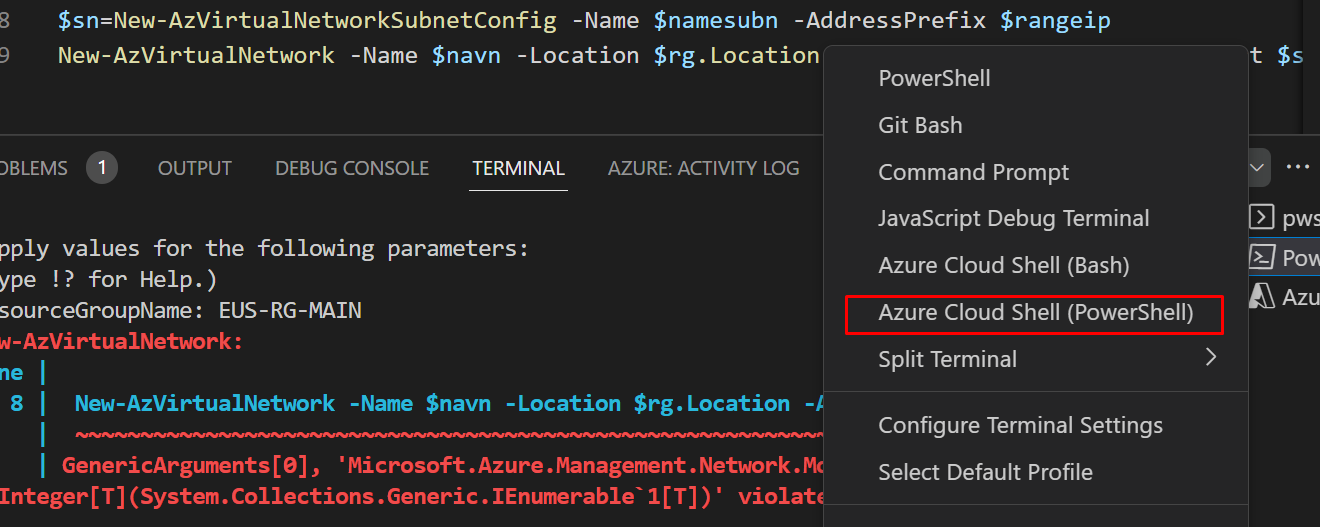1320x527 pixels.
Task: Select the pwsh terminal icon in list
Action: click(x=1264, y=217)
